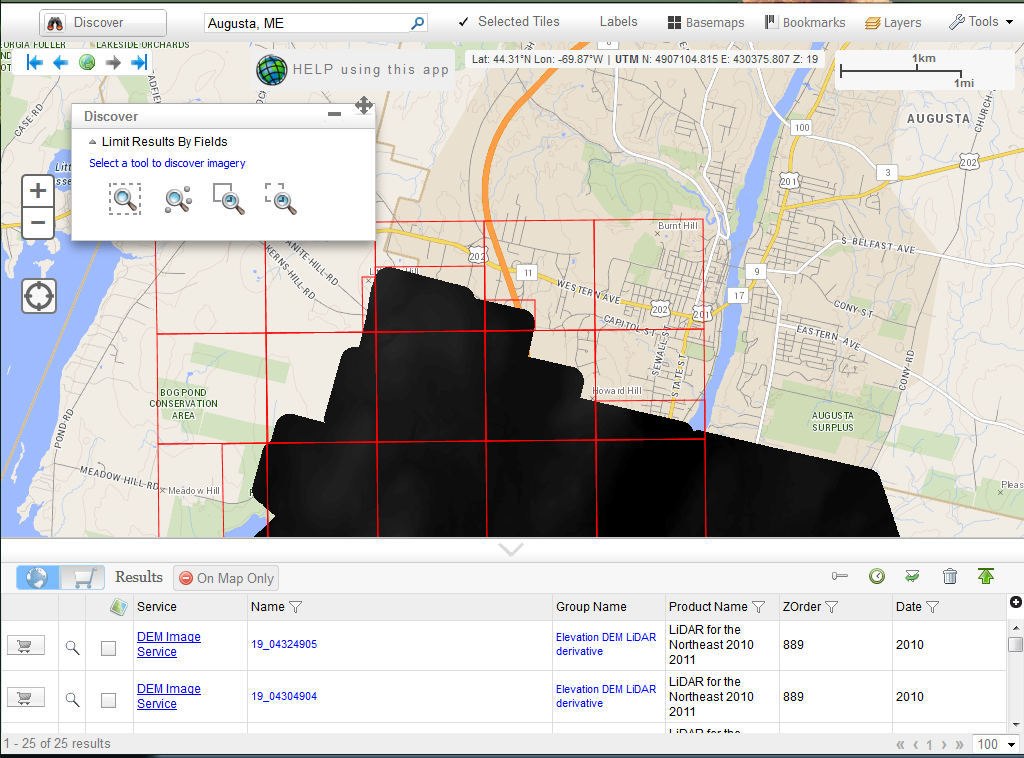Expand the Tools dropdown
Screen dimensions: 1024x758
click(981, 22)
